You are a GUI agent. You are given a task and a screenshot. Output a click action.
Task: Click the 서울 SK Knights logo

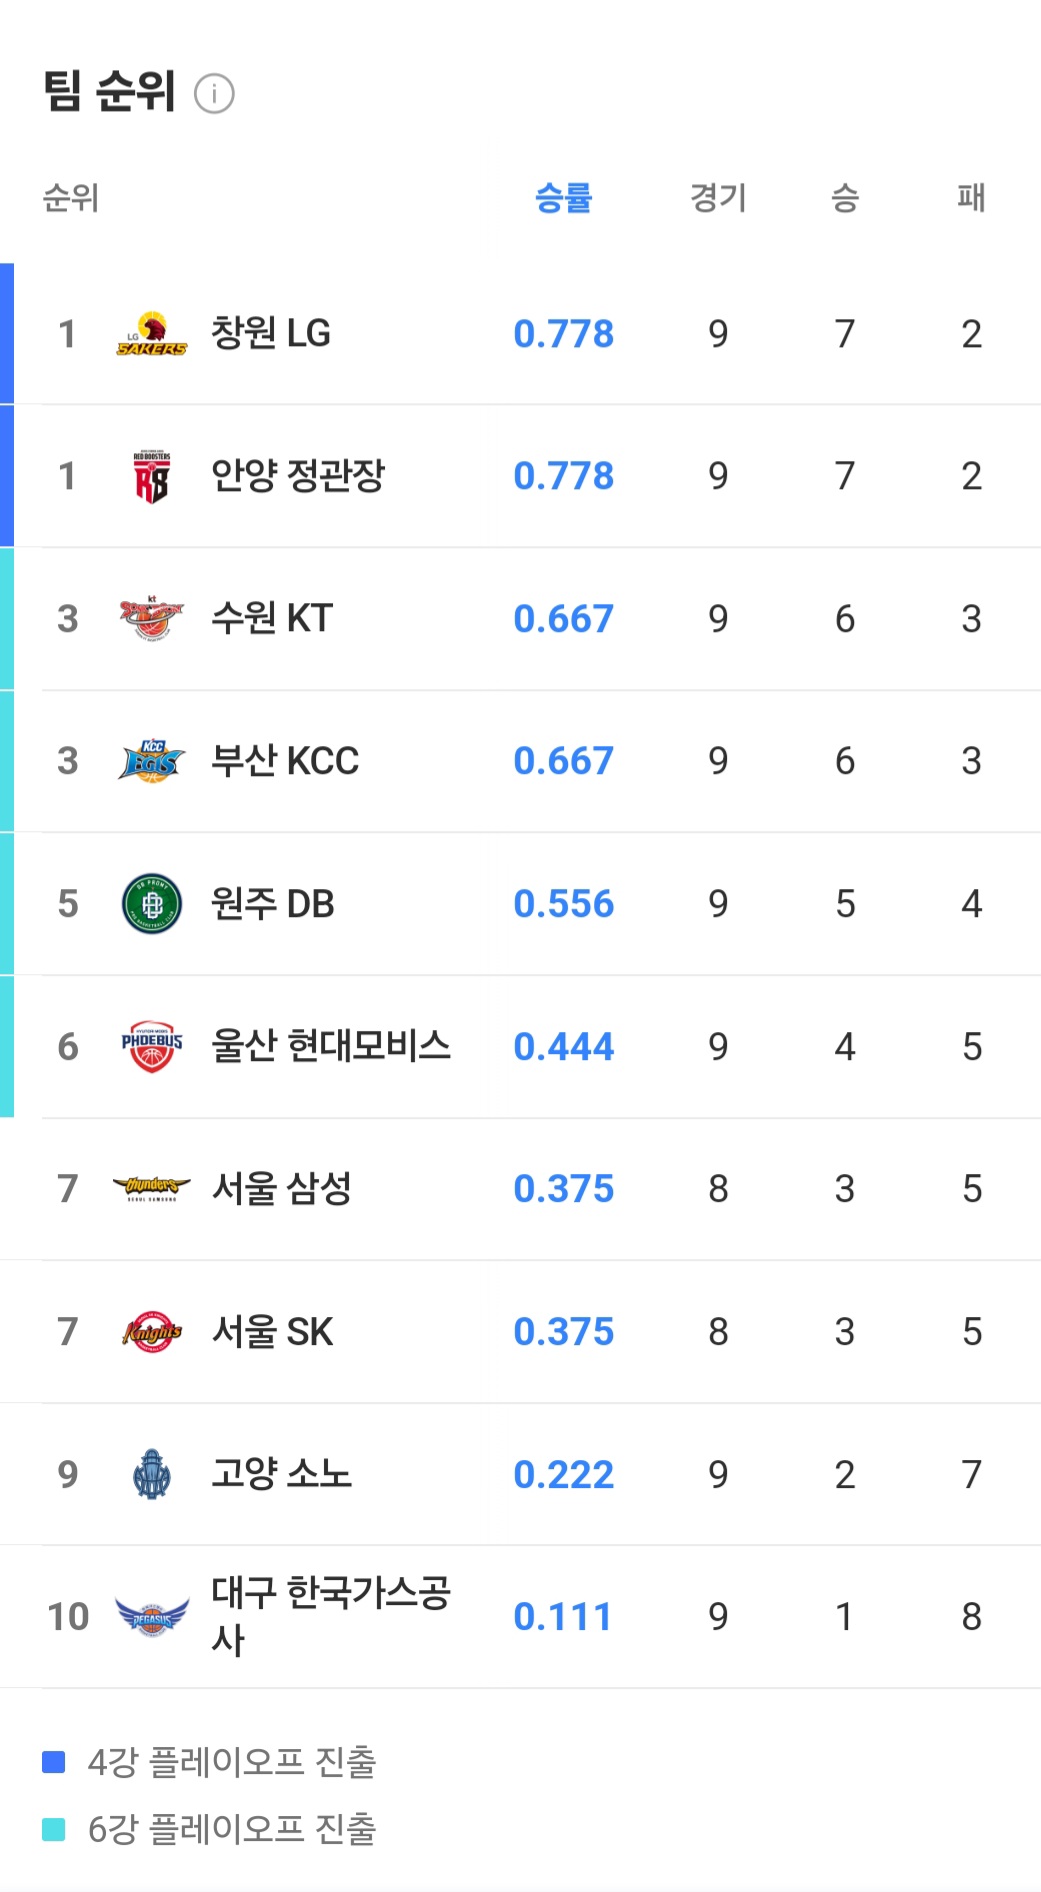coord(151,1331)
